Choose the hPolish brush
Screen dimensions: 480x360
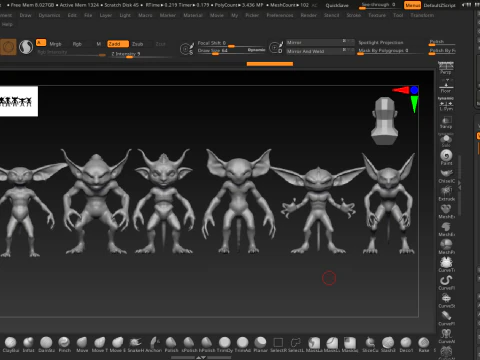tap(207, 345)
